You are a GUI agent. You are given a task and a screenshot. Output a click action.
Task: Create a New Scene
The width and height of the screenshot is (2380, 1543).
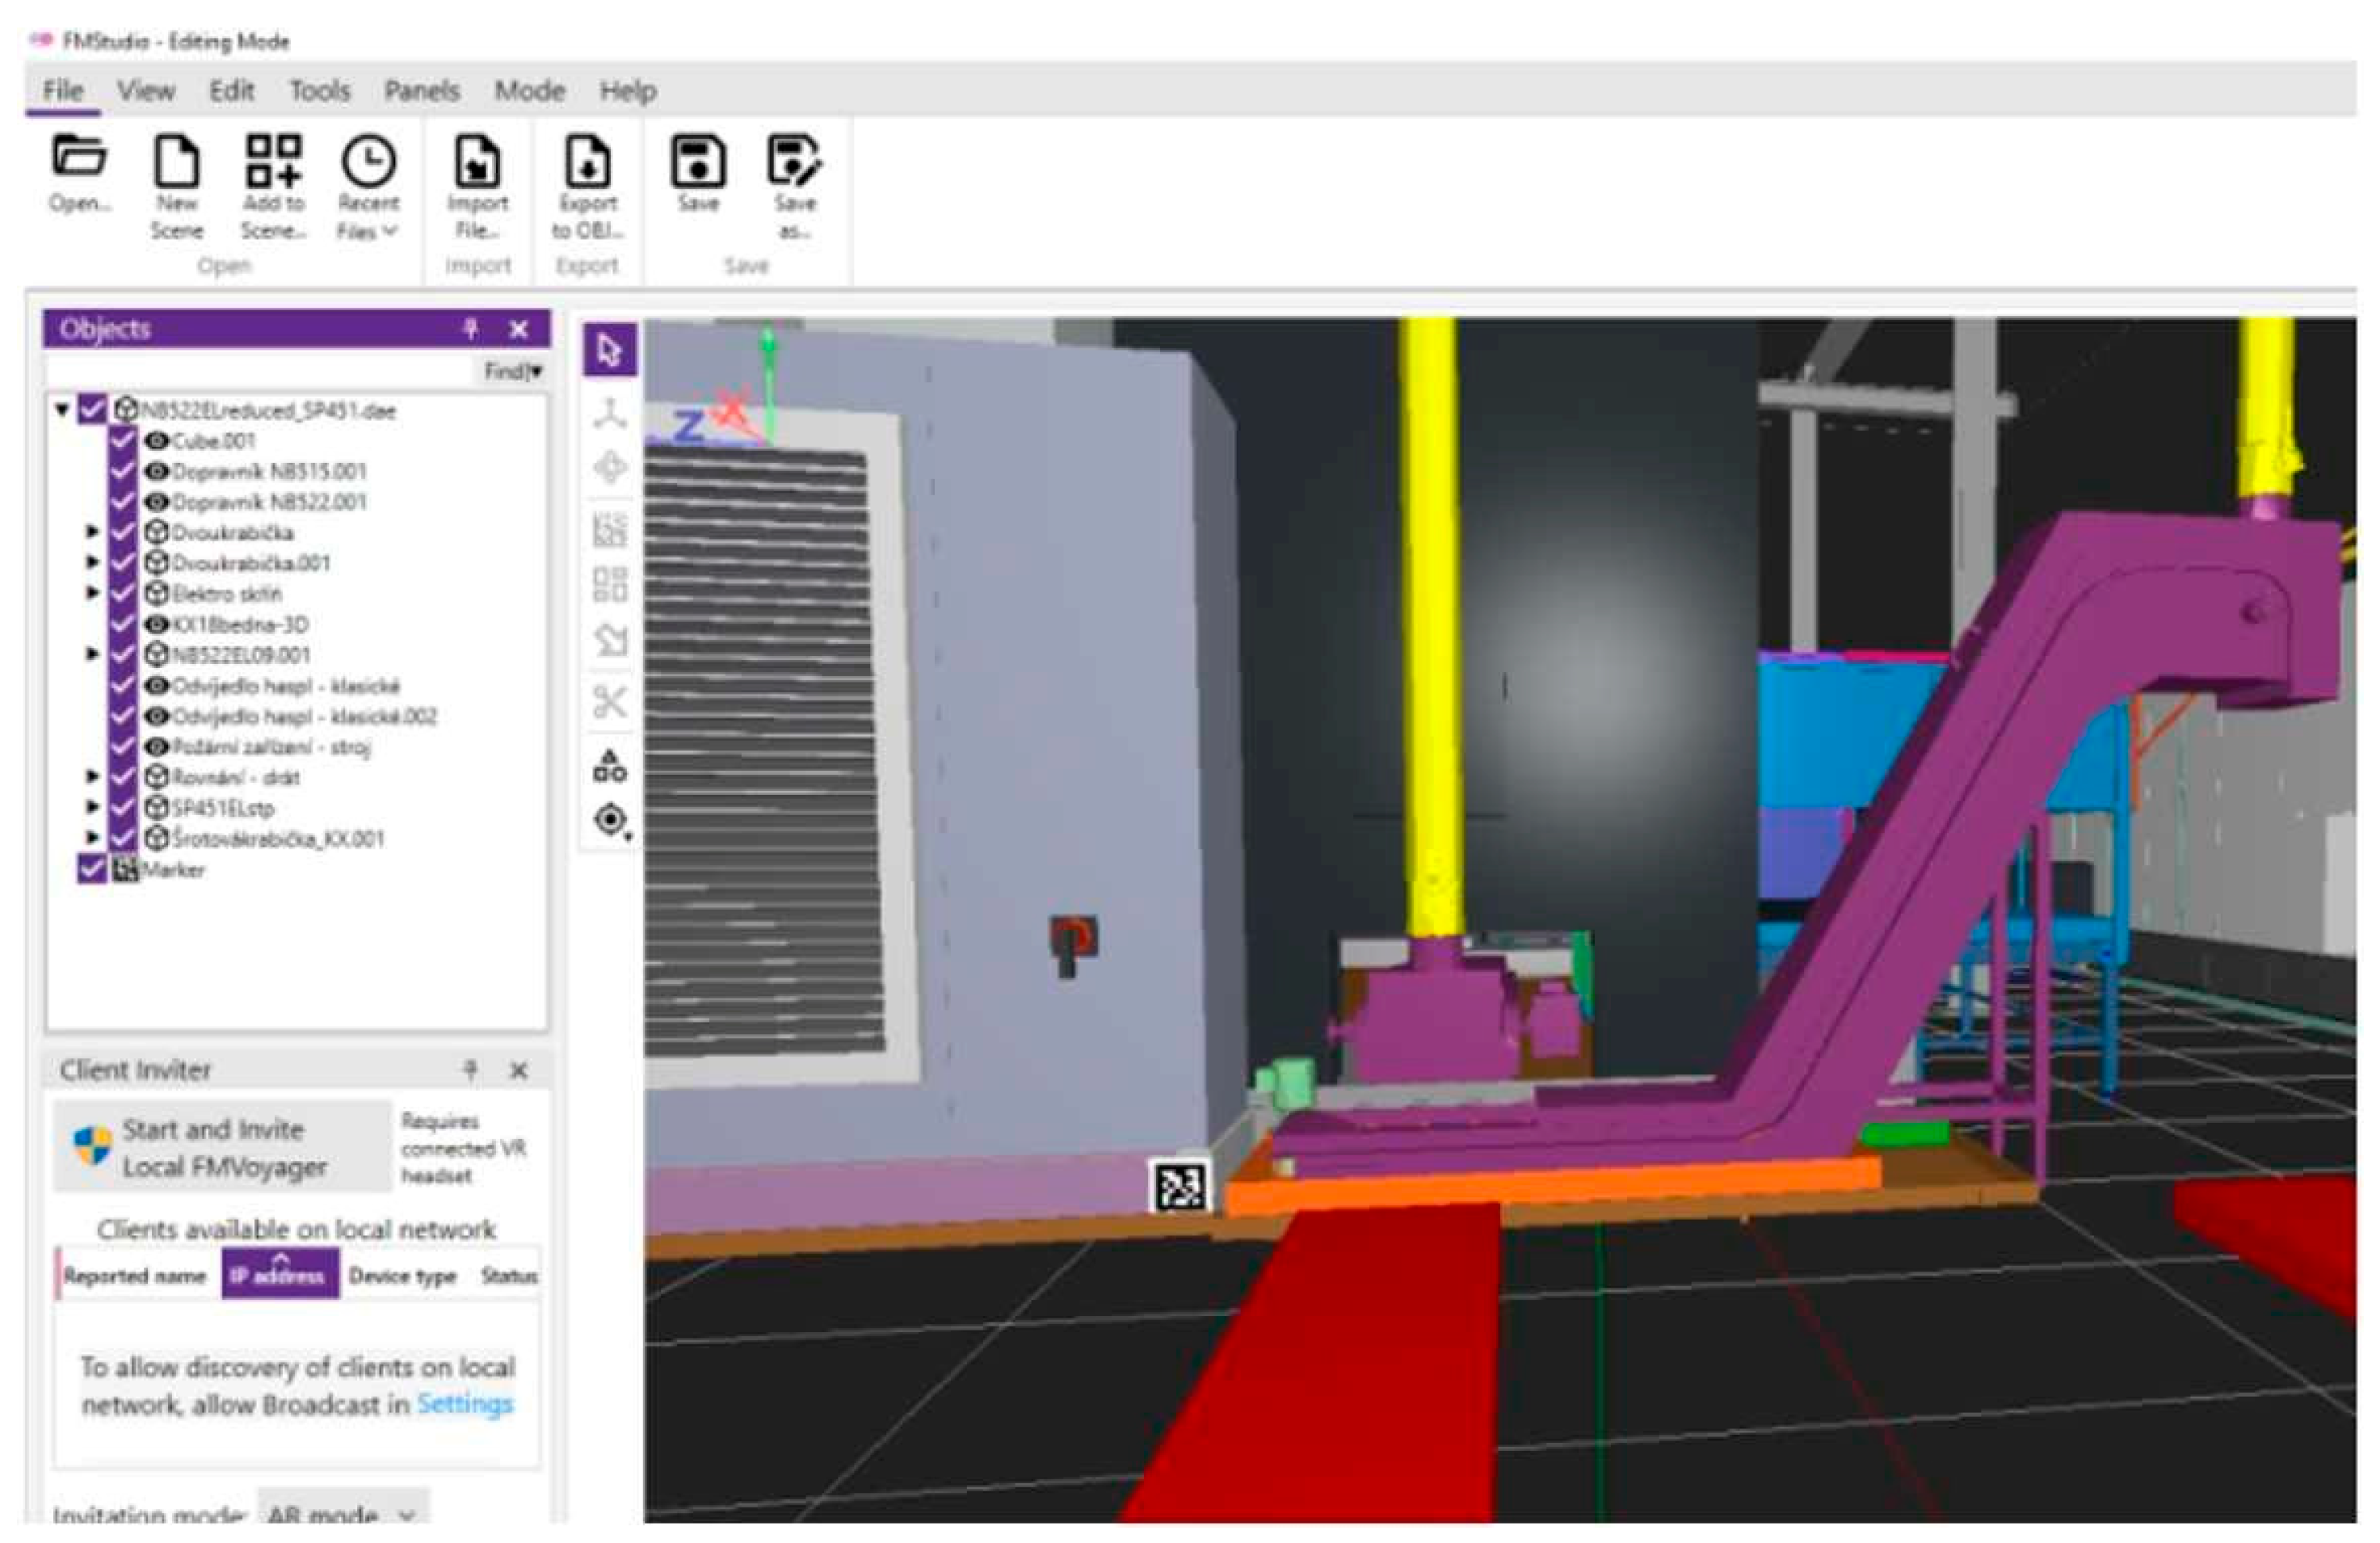[x=176, y=162]
